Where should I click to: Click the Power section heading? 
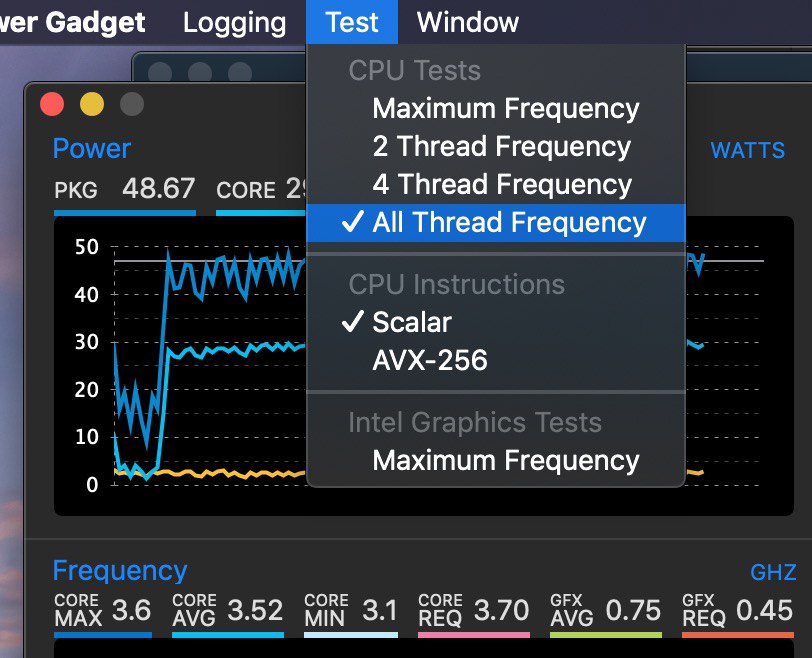click(92, 149)
